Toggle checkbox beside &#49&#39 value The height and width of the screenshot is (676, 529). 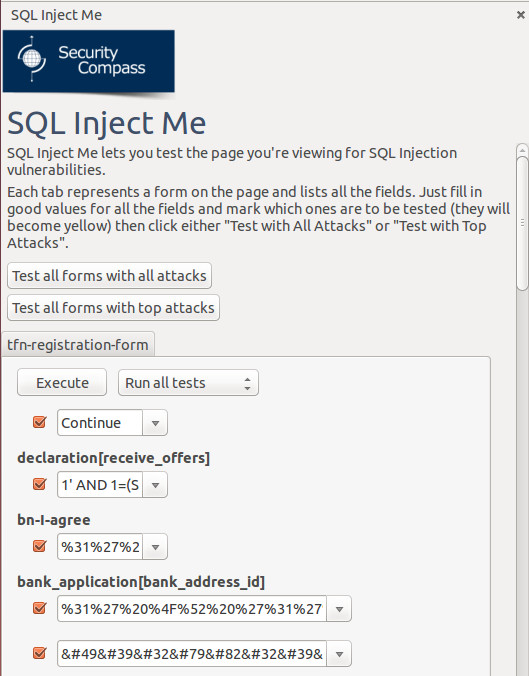pos(40,653)
